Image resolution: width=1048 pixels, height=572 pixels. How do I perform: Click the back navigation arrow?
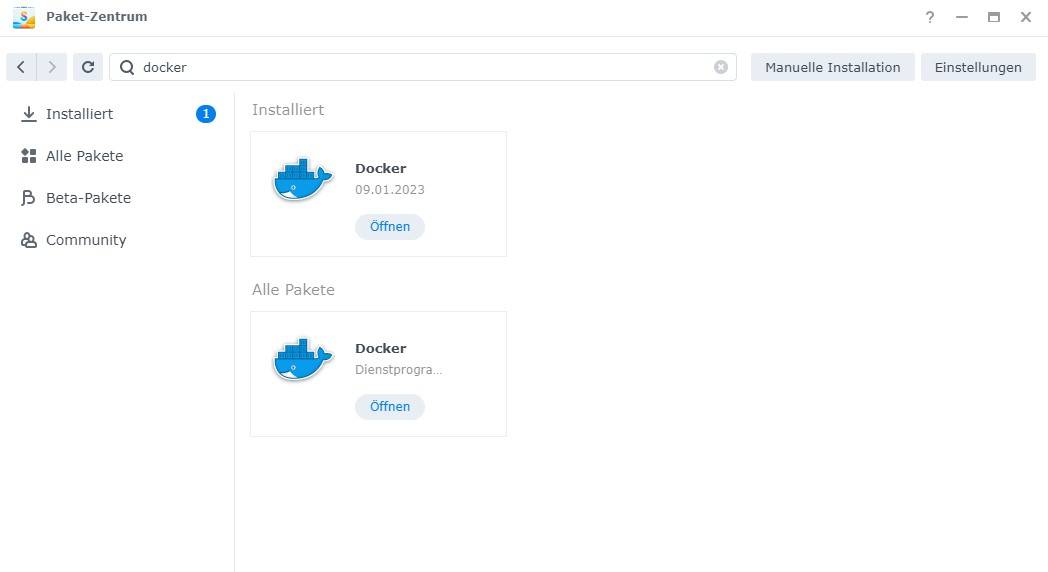click(21, 67)
